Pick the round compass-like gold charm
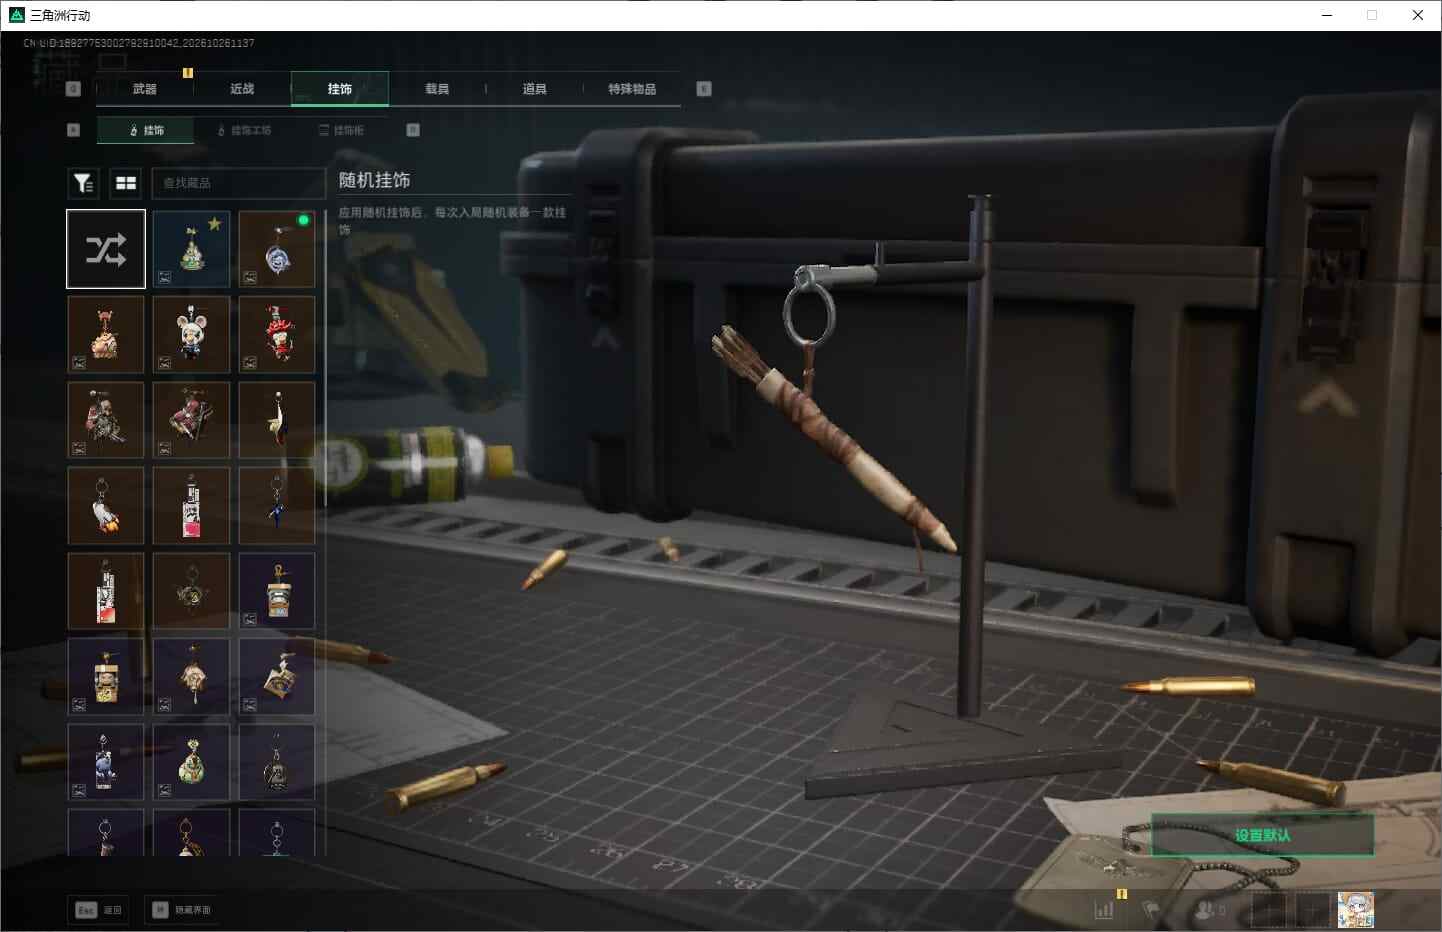Viewport: 1442px width, 932px height. [191, 591]
